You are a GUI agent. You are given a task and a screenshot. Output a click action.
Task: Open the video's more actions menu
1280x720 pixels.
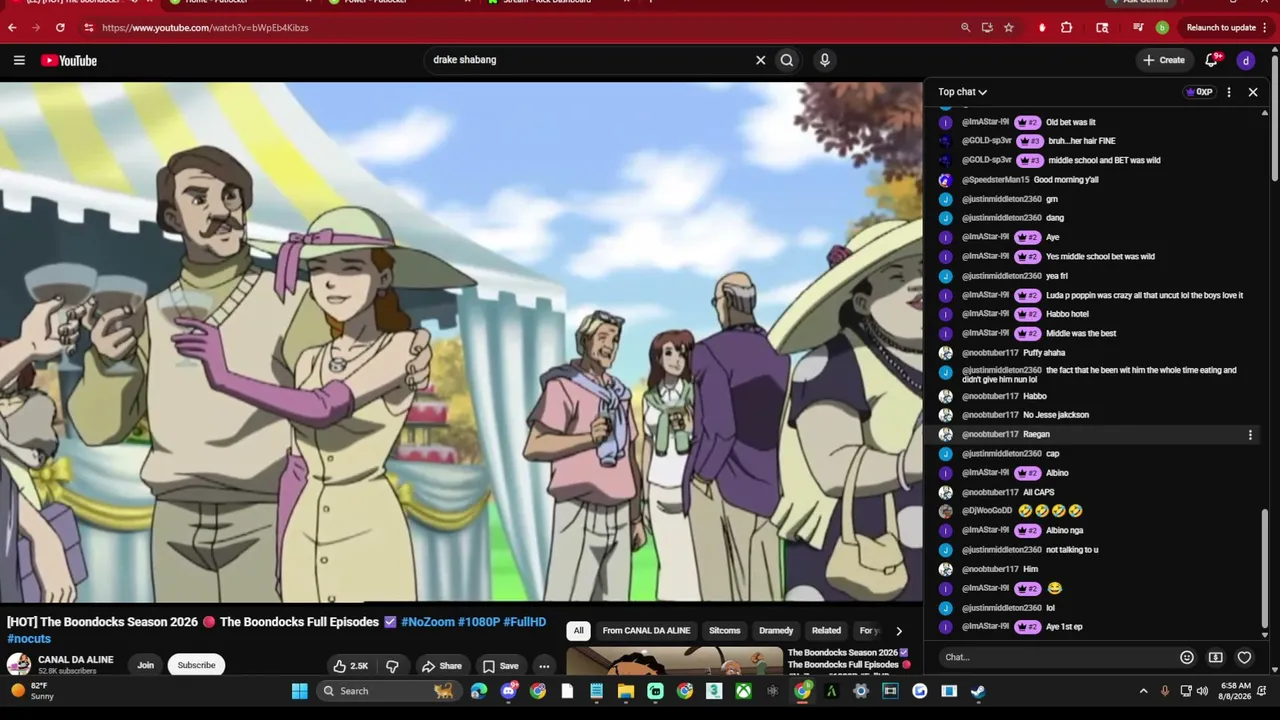tap(544, 666)
